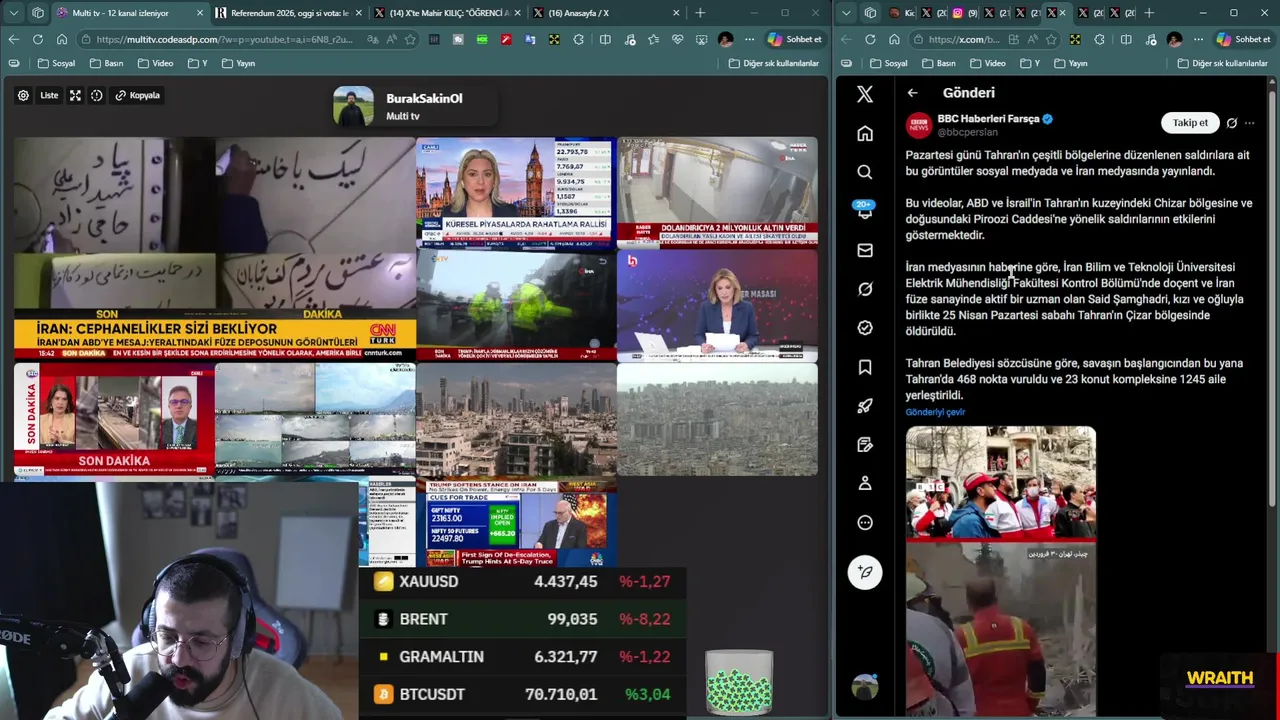Click home icon in Multi tv browser toolbar
Viewport: 1280px width, 720px height.
click(x=62, y=39)
